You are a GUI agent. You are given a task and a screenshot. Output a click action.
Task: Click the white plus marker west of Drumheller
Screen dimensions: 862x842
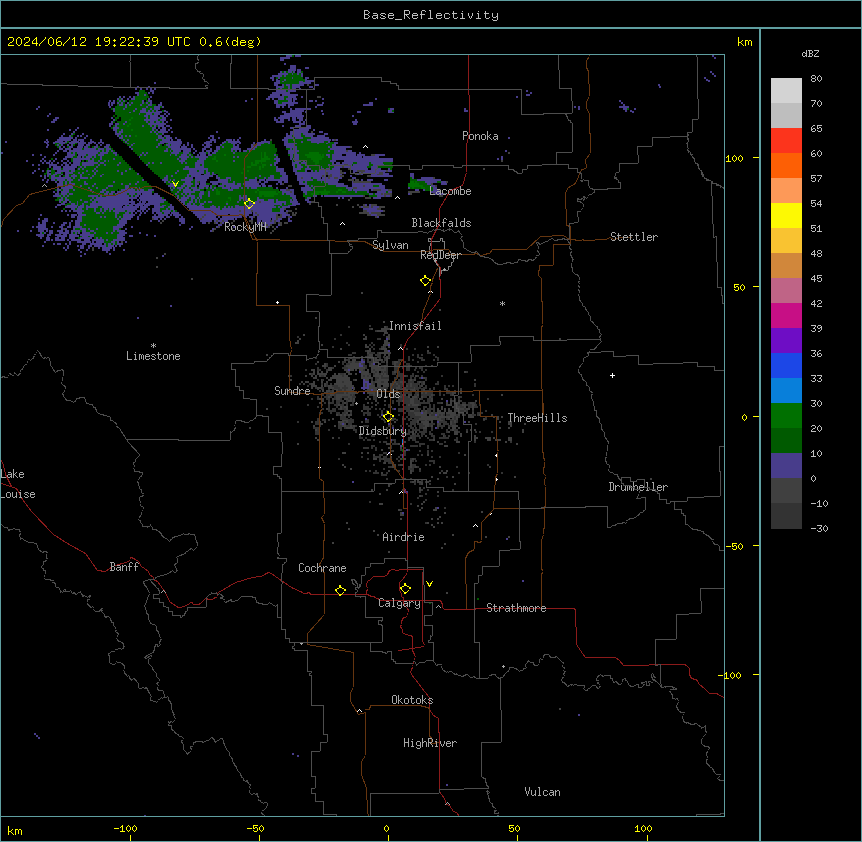[x=612, y=375]
